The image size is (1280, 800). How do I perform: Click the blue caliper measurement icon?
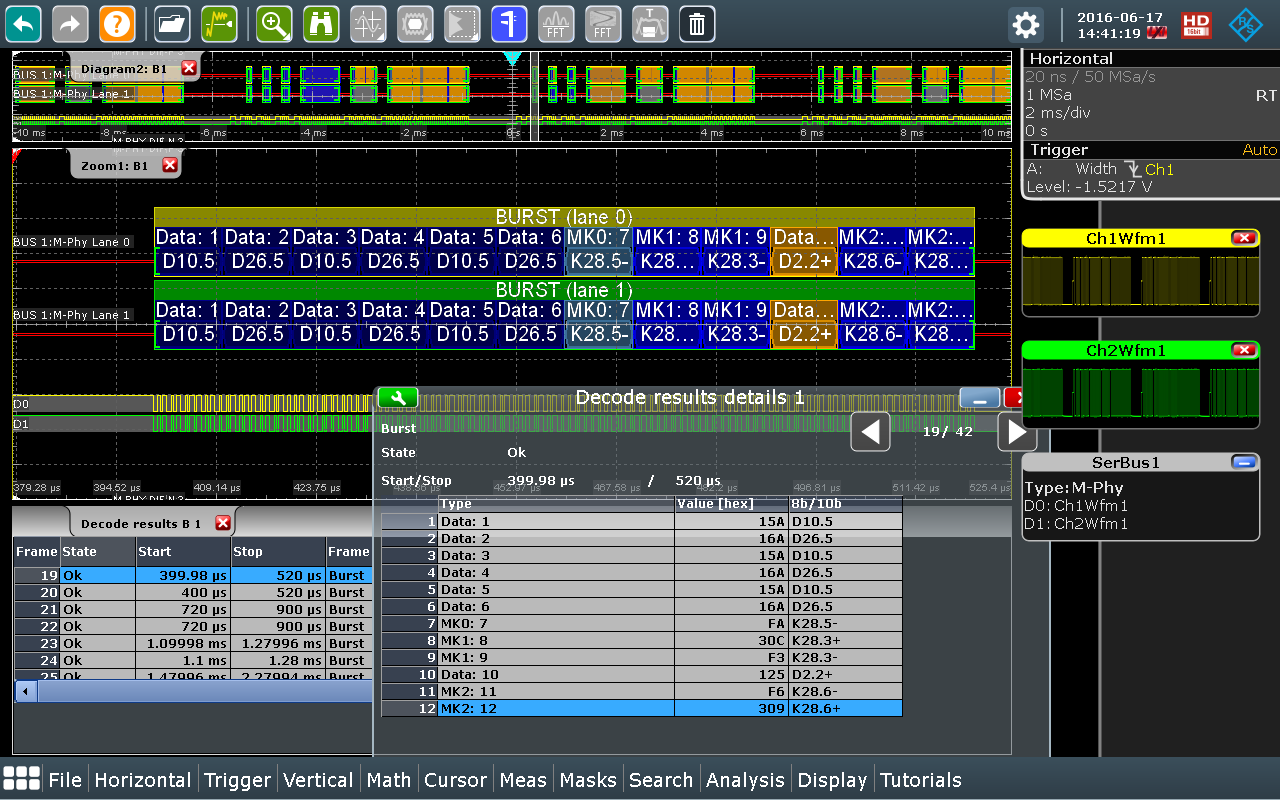[509, 24]
